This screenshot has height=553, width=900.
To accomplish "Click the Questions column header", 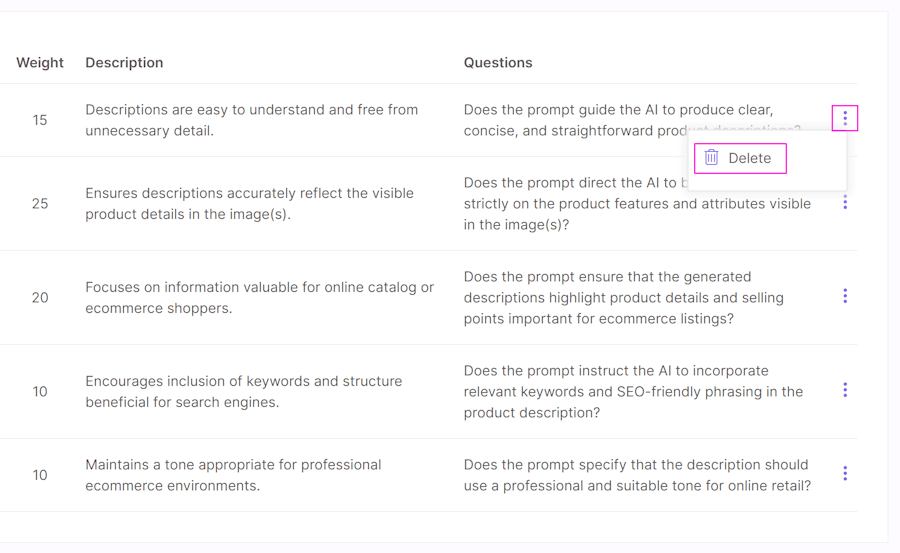I will pyautogui.click(x=498, y=63).
